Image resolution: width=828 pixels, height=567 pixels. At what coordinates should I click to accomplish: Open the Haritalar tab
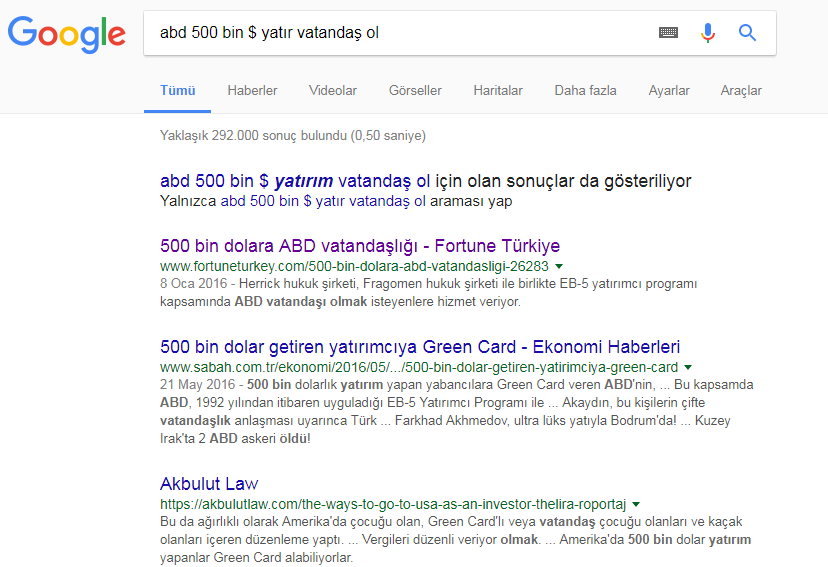498,90
